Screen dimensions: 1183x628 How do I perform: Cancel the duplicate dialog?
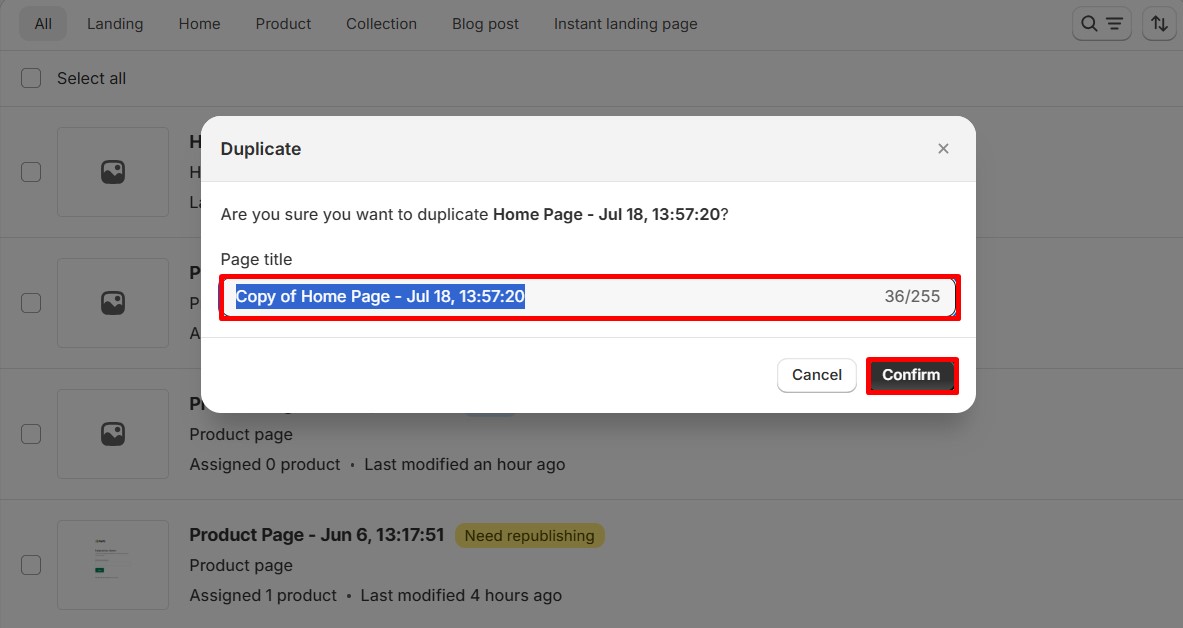pos(816,375)
